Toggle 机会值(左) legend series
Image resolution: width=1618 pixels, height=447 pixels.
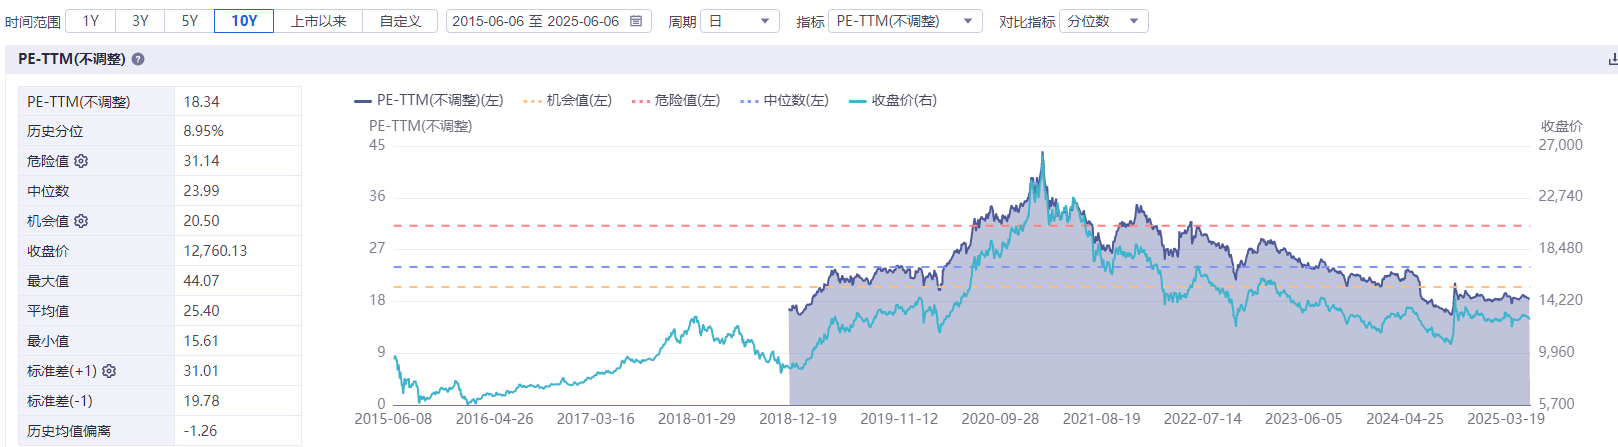point(568,100)
